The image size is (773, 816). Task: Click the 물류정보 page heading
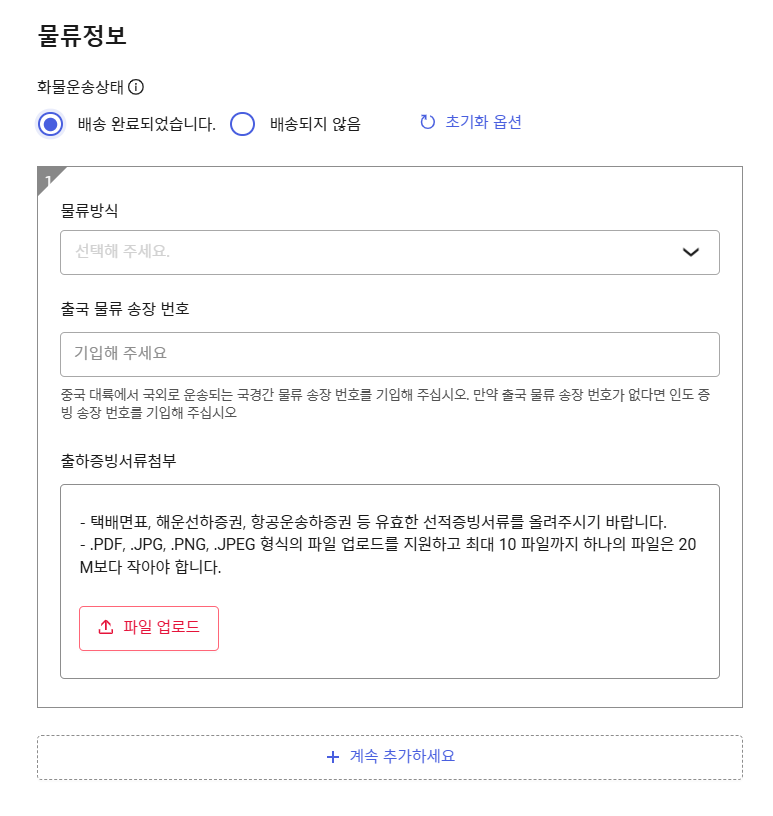(82, 36)
